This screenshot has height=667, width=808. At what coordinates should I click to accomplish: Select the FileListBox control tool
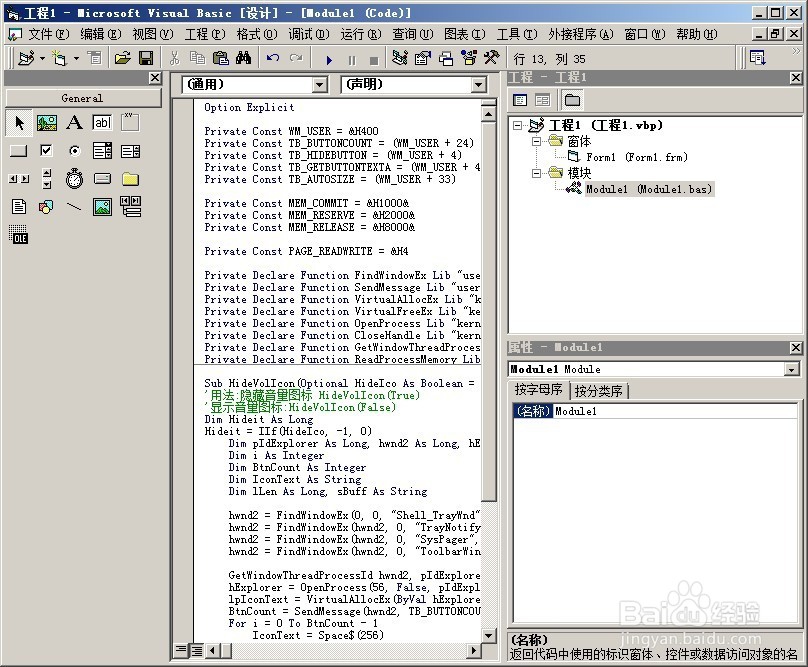point(19,207)
